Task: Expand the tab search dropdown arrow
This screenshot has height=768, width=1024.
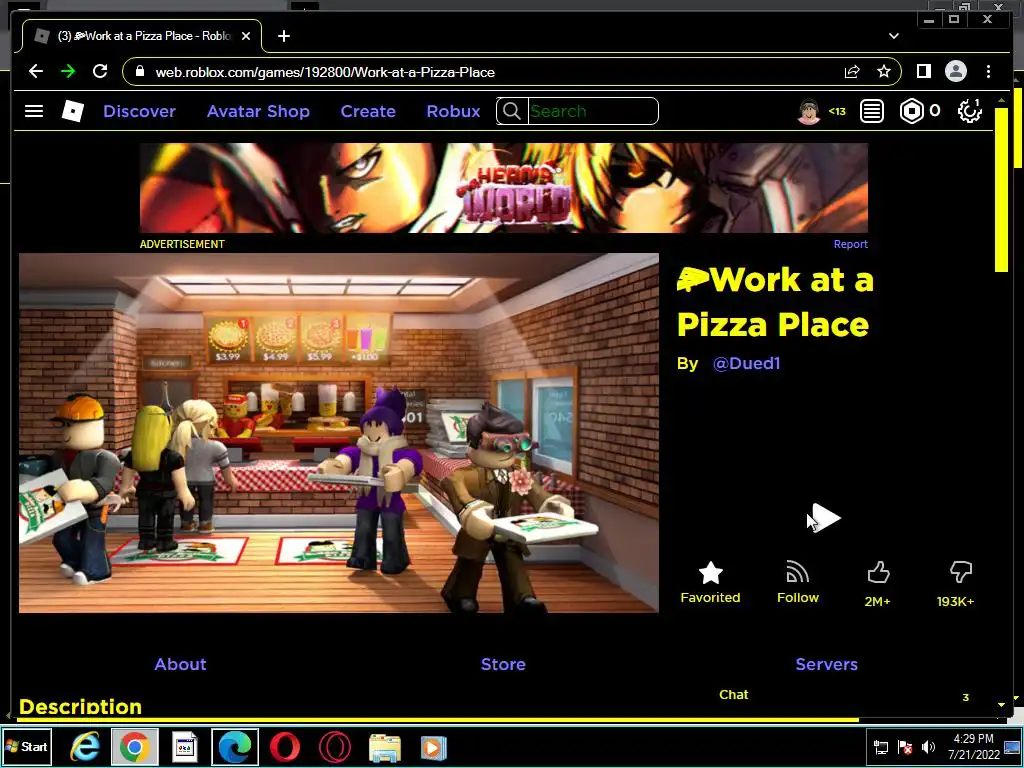Action: click(893, 36)
